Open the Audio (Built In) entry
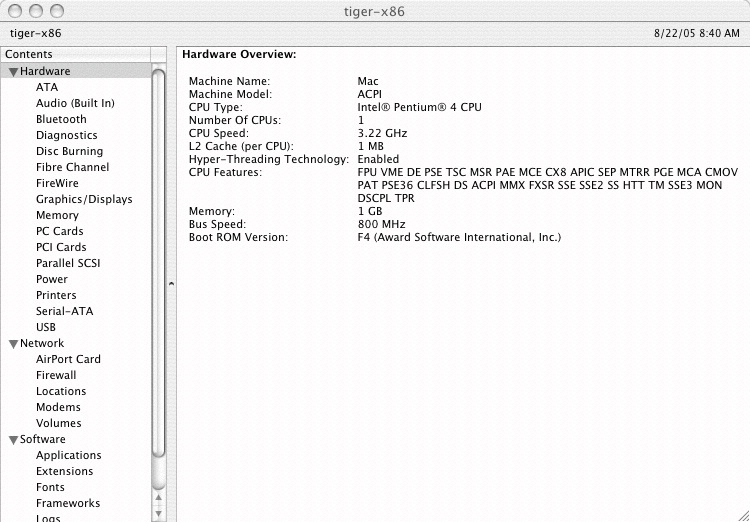The height and width of the screenshot is (522, 750). coord(75,103)
